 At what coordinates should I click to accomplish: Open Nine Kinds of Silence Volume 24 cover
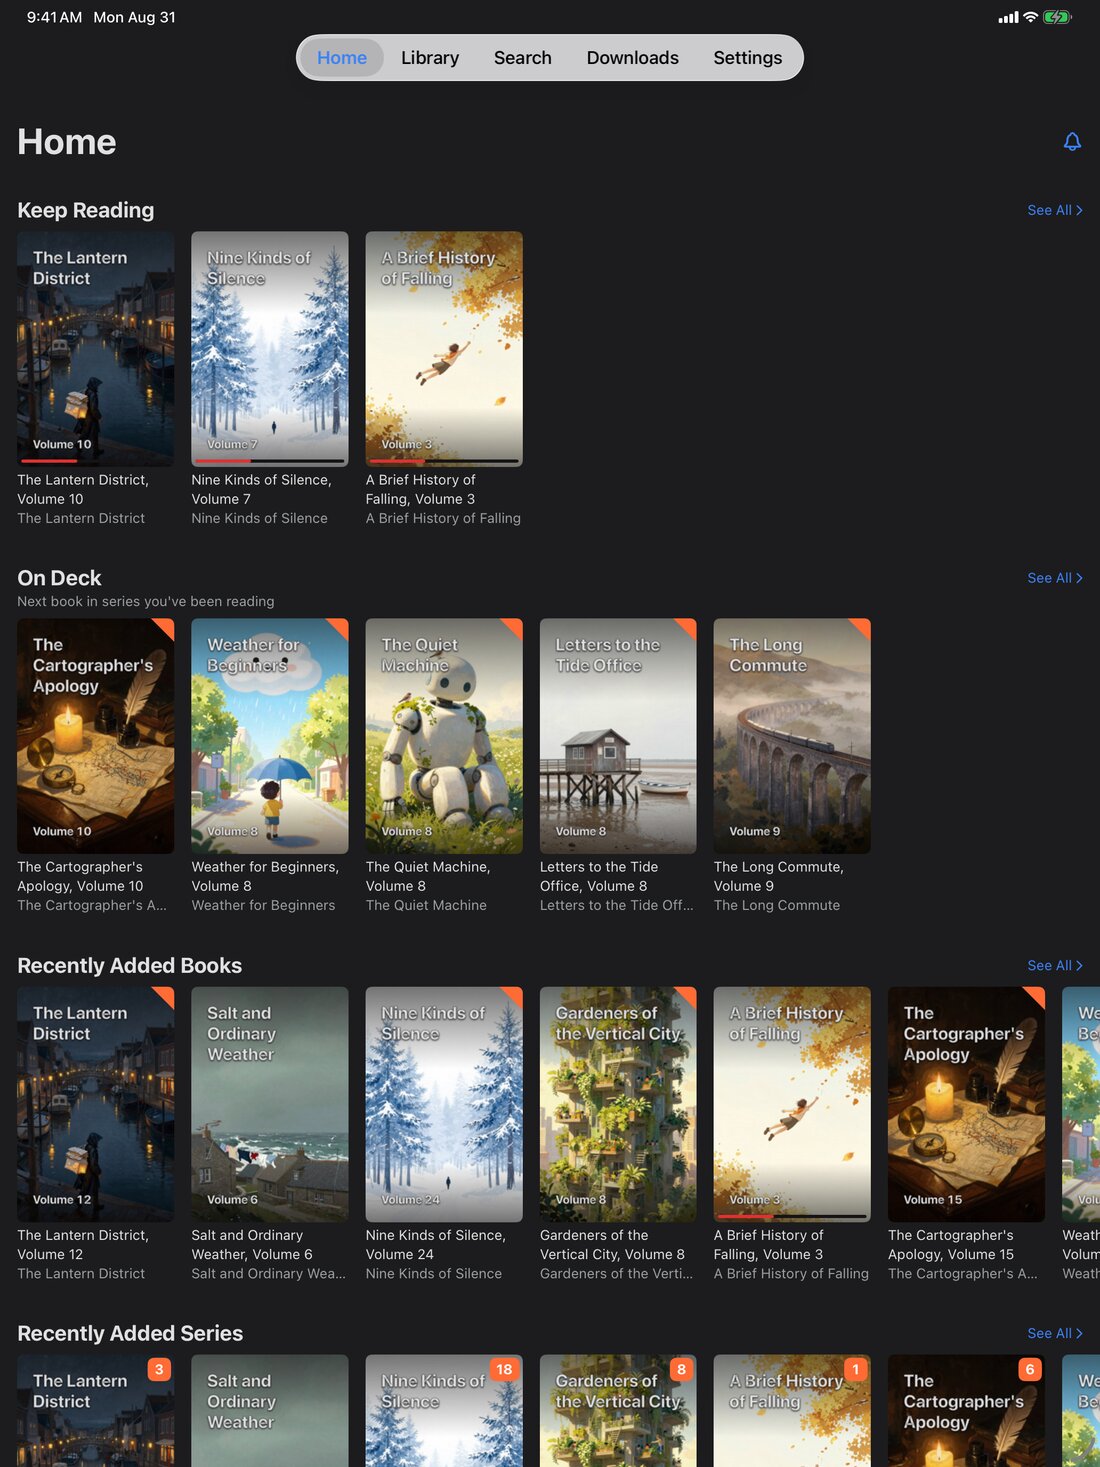coord(444,1104)
